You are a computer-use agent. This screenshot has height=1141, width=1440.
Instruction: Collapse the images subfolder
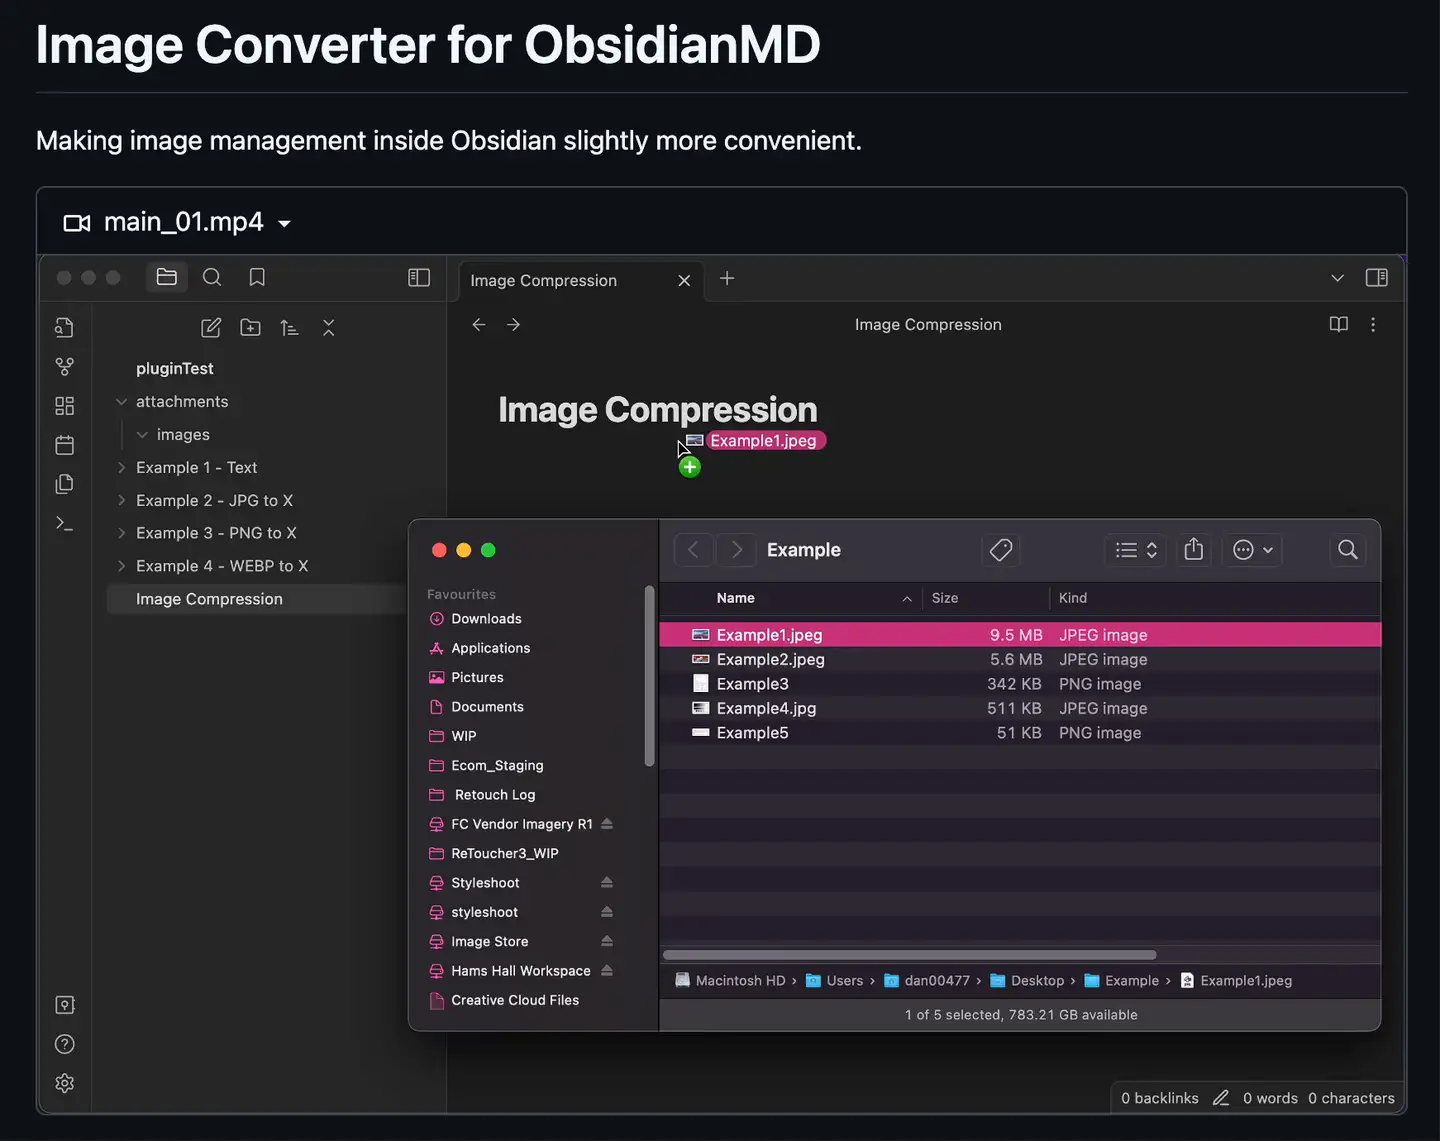(x=142, y=435)
